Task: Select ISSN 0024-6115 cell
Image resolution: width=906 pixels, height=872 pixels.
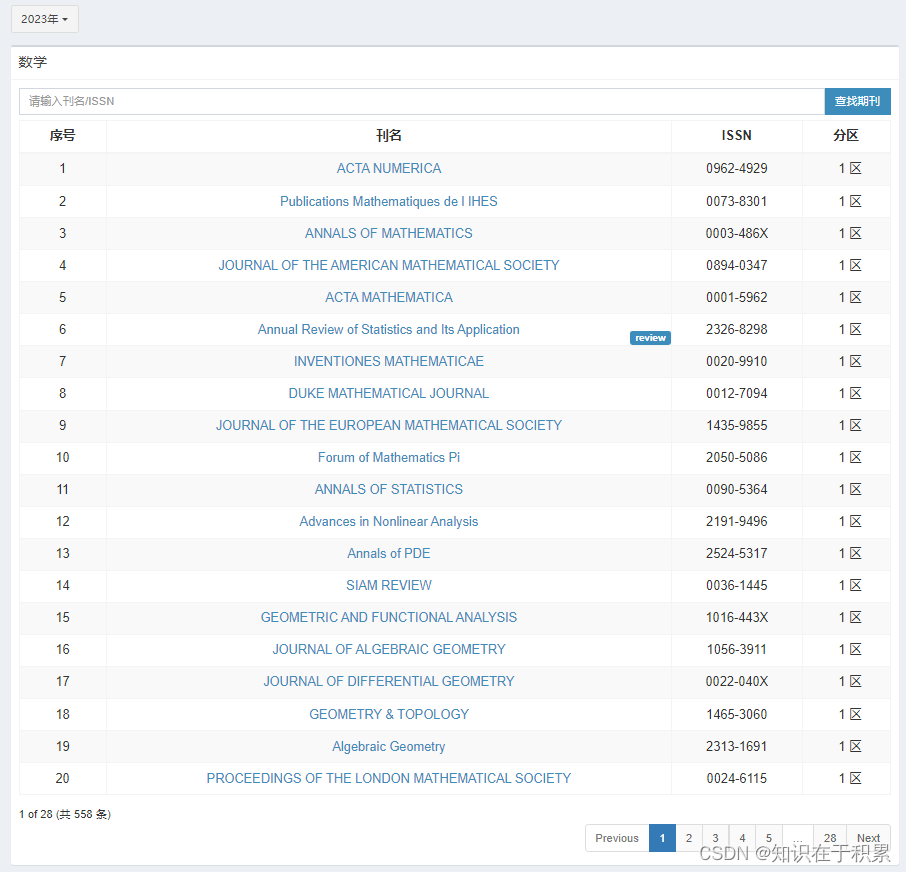Action: [737, 778]
